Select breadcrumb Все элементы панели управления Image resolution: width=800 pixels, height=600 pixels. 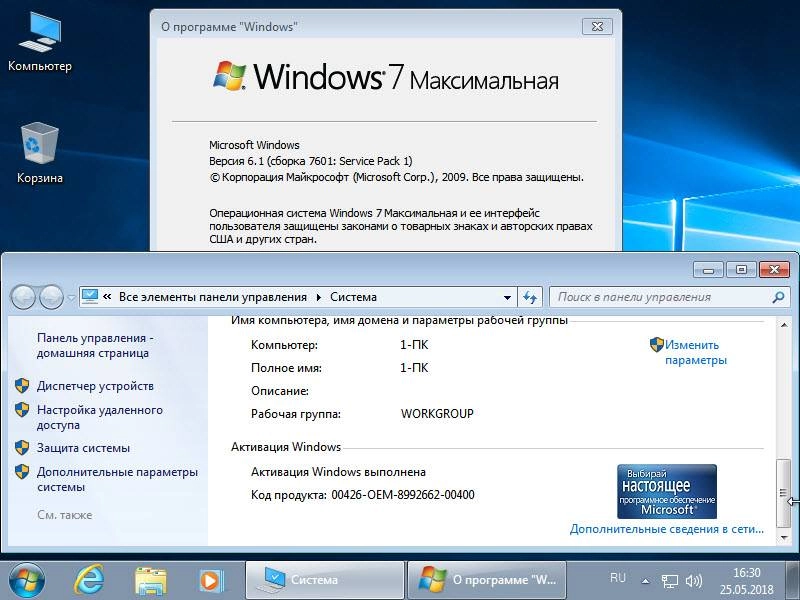pos(213,297)
